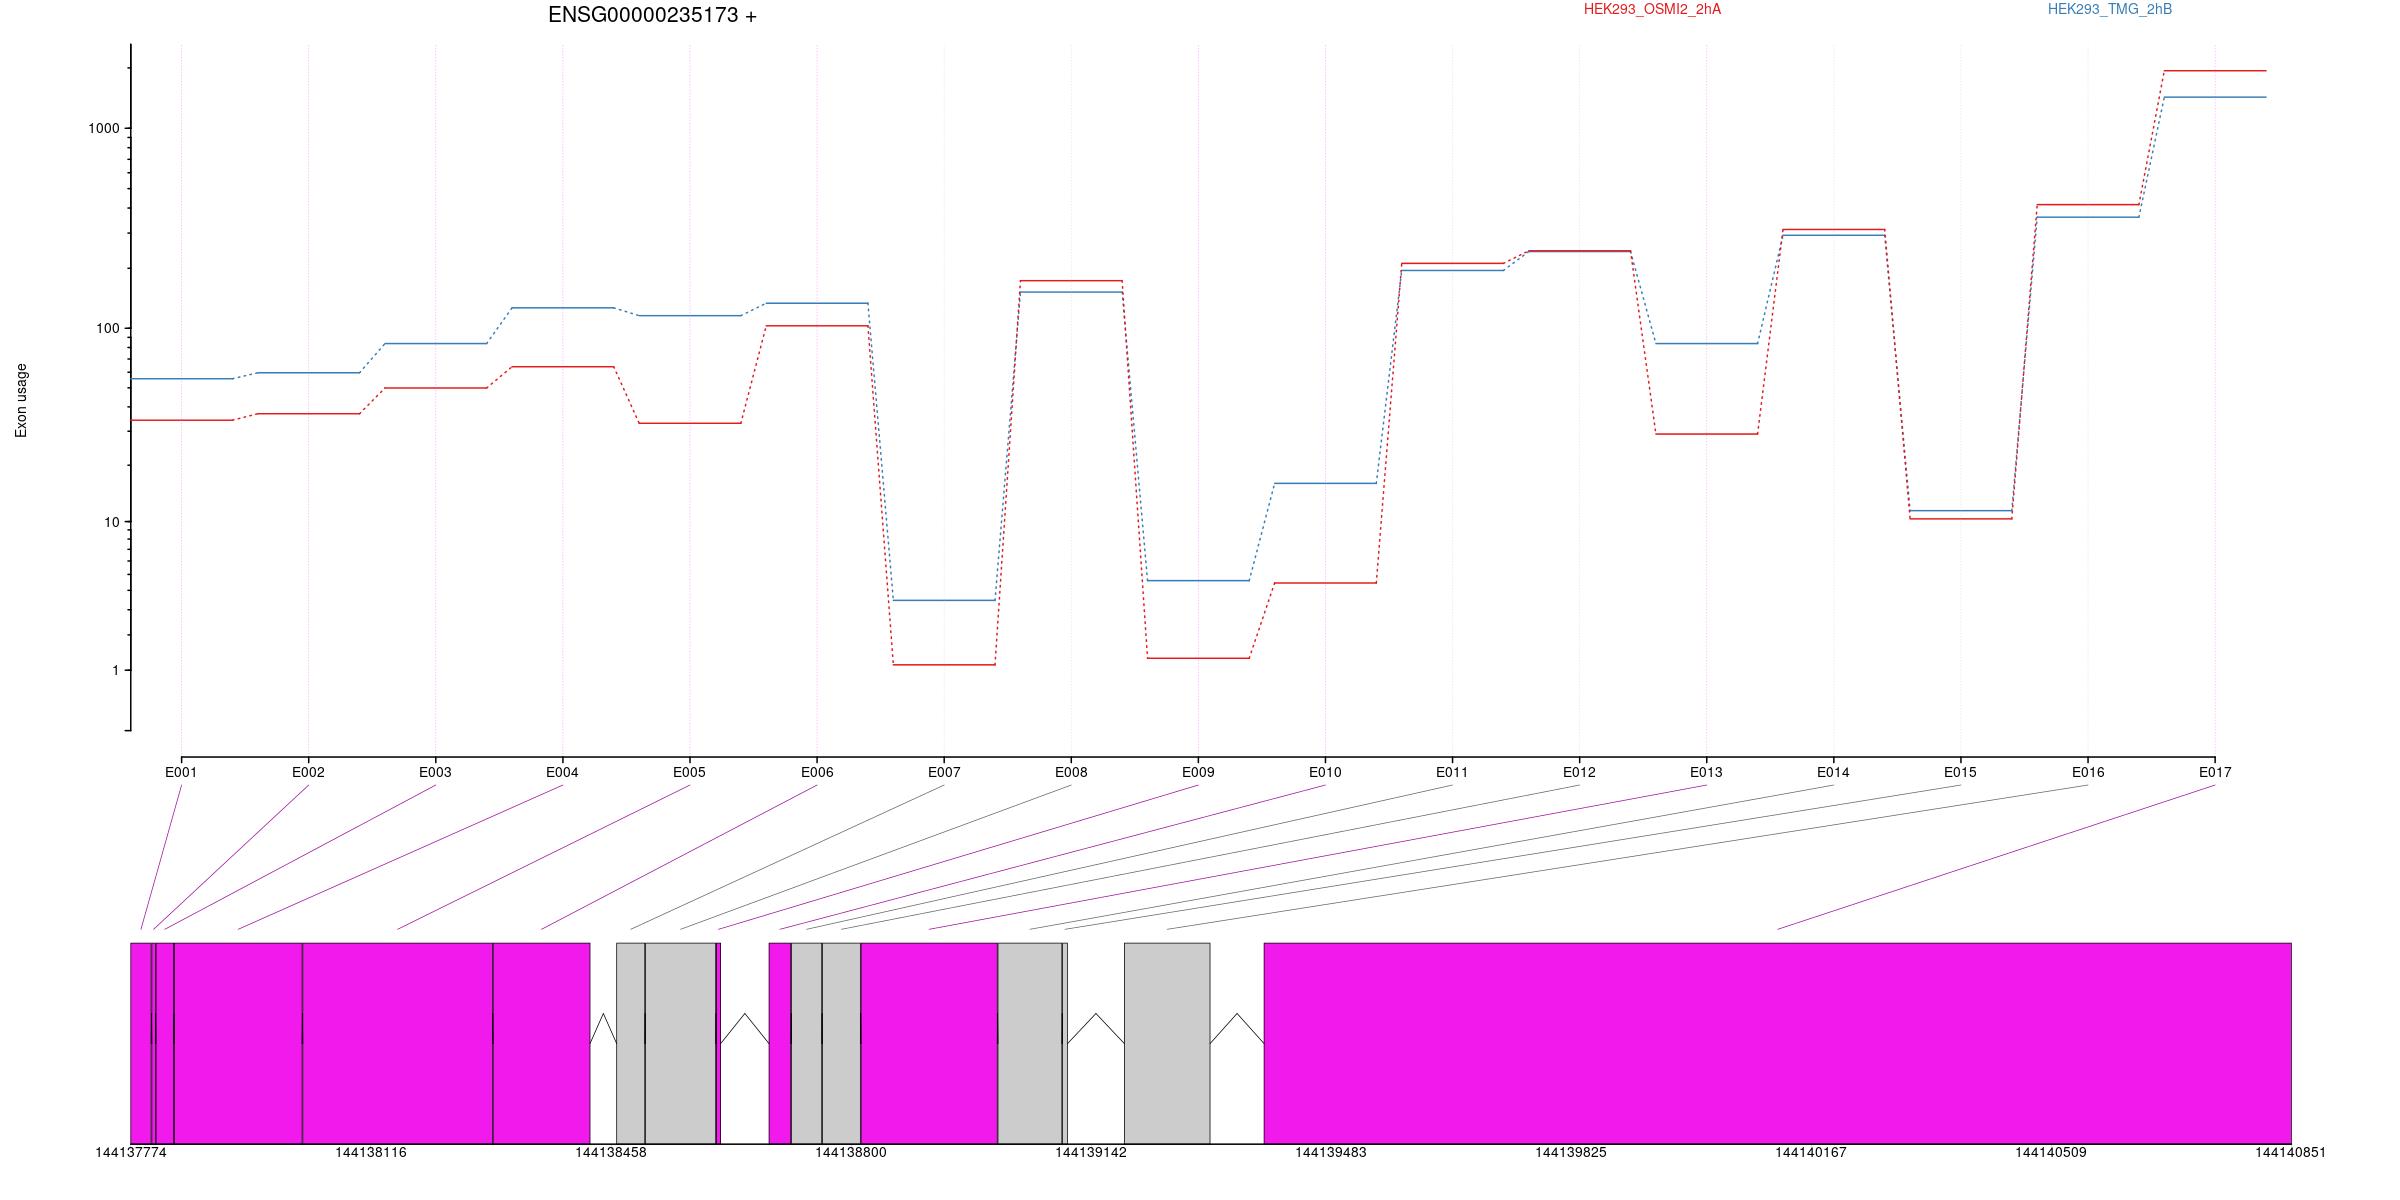Click the red line segment above E005
This screenshot has width=2400, height=1200.
click(x=689, y=423)
